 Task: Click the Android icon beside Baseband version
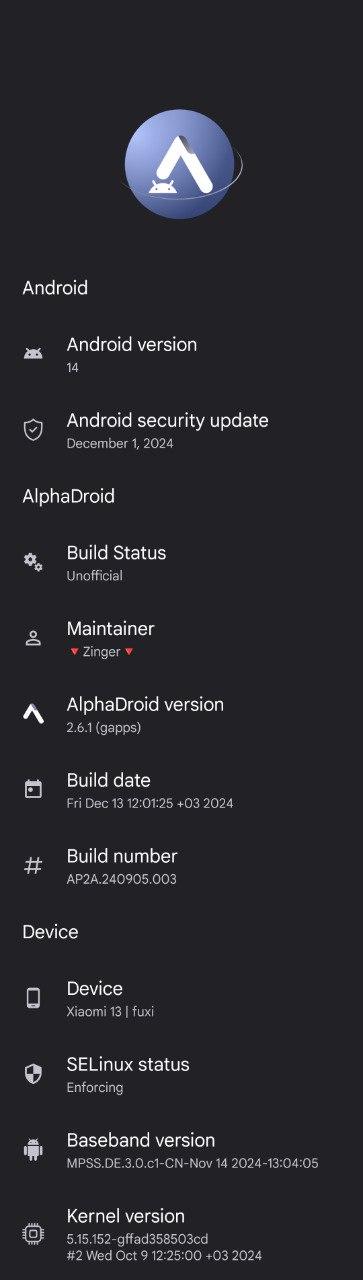[33, 1150]
